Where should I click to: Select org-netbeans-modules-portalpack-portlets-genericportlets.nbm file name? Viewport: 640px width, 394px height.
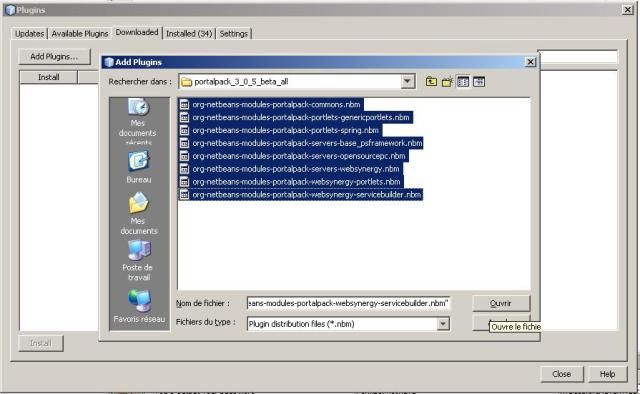pos(301,118)
